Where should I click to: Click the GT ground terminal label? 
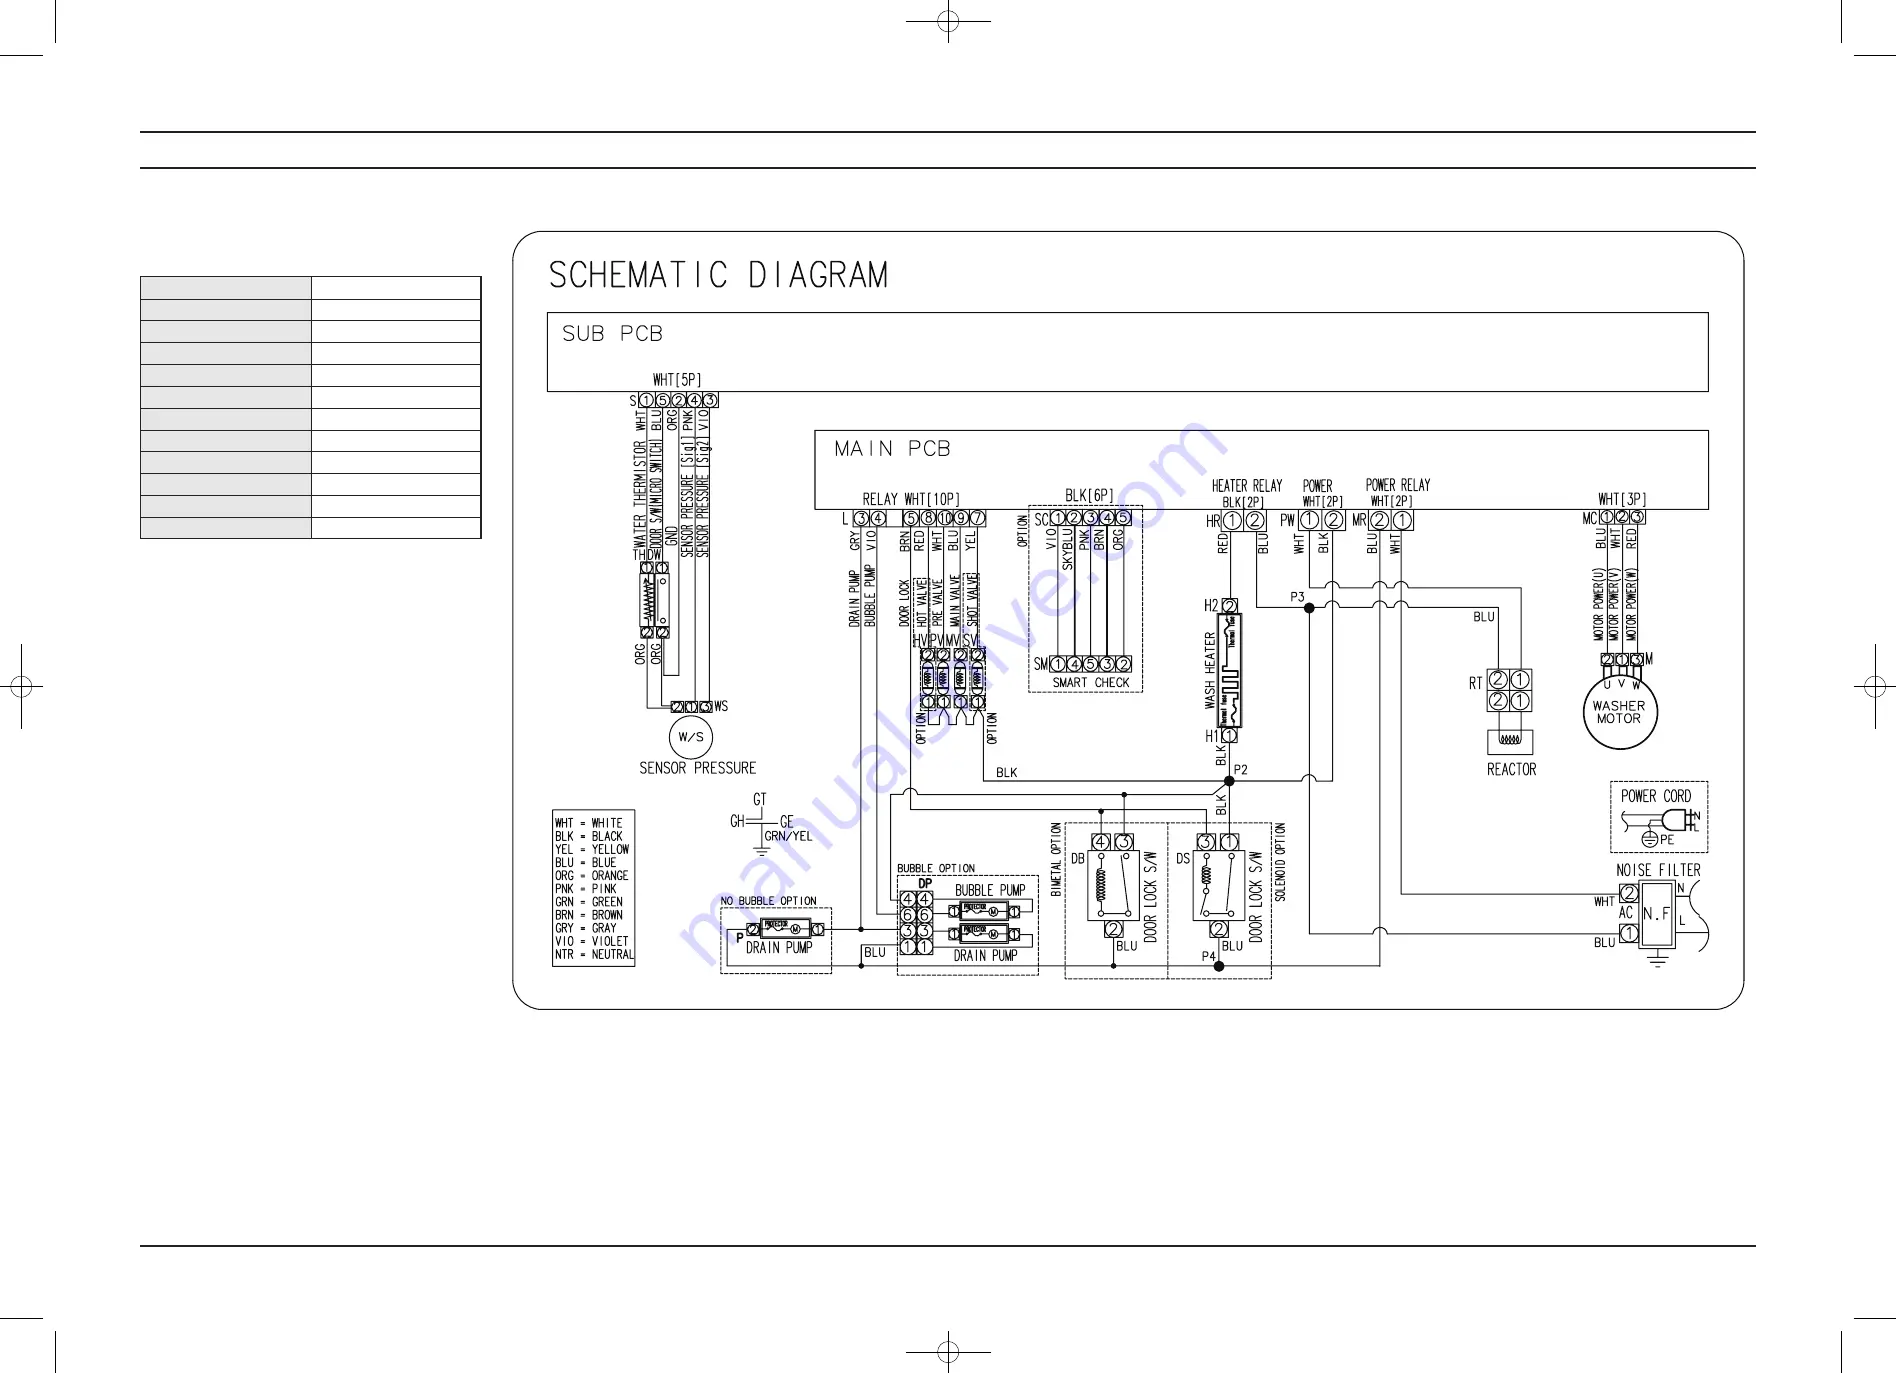point(760,800)
